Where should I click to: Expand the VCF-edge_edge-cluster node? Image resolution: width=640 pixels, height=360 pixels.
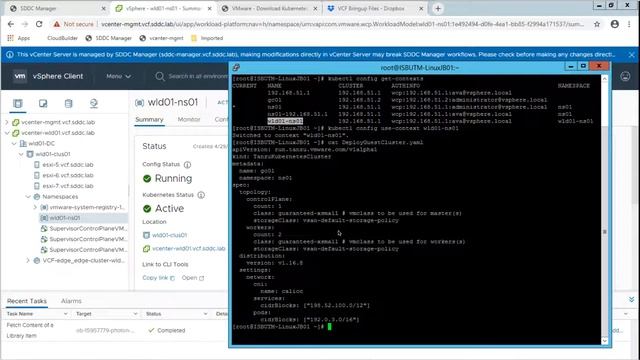pos(28,260)
